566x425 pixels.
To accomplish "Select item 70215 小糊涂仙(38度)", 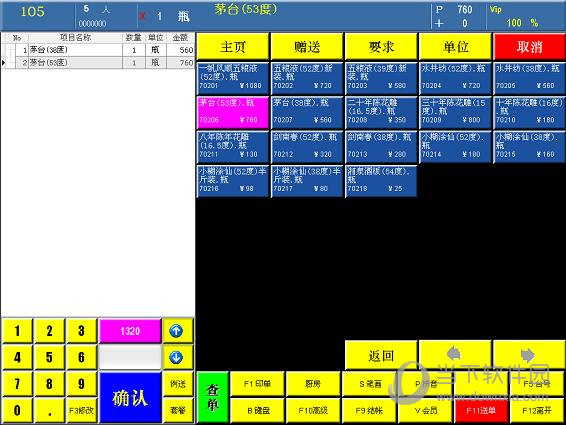I will (x=529, y=146).
